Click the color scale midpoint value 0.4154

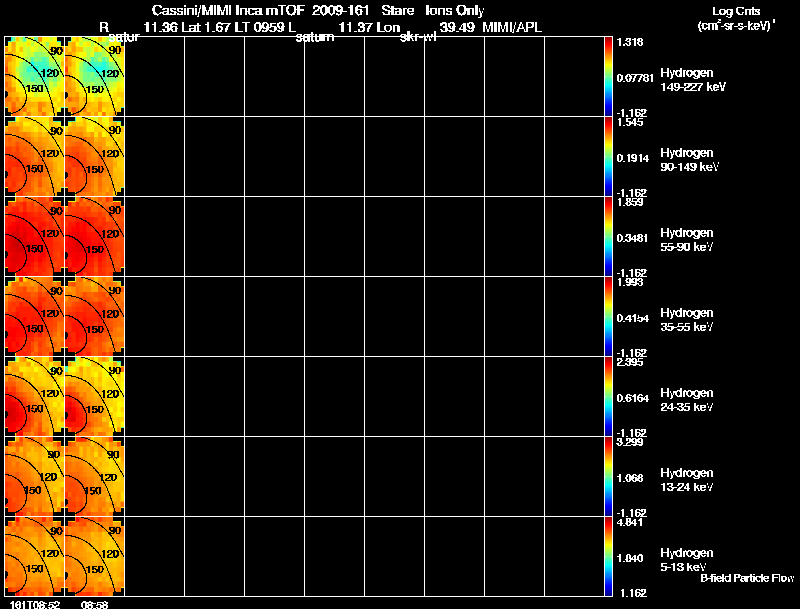[633, 318]
